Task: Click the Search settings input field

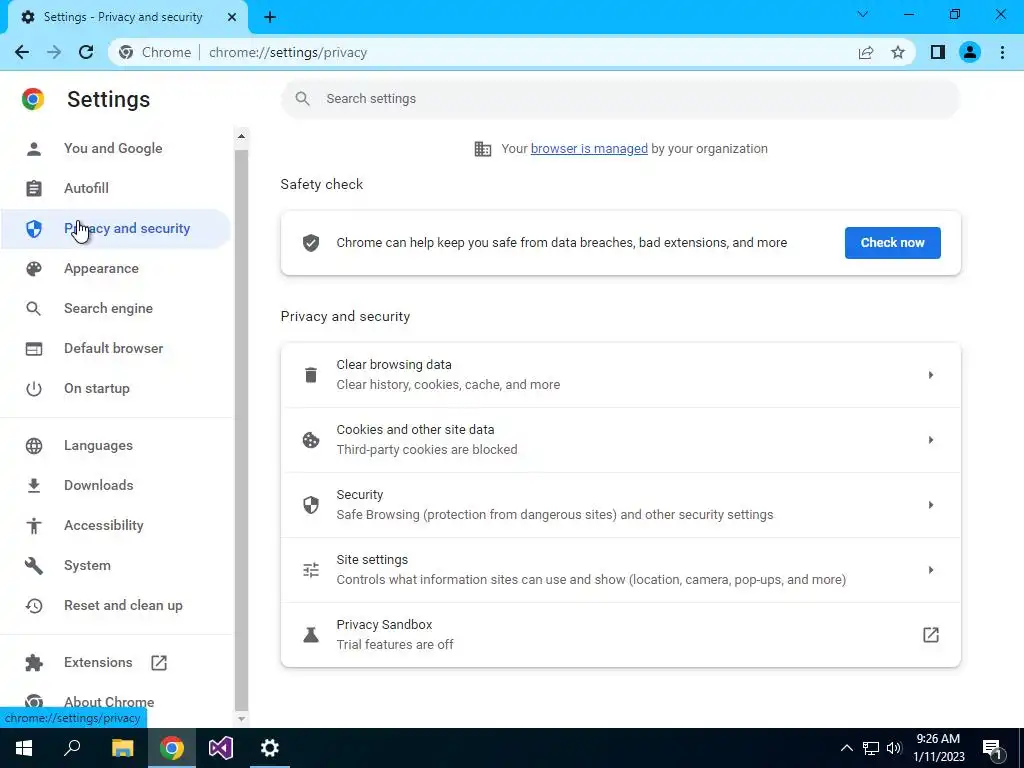Action: (620, 99)
